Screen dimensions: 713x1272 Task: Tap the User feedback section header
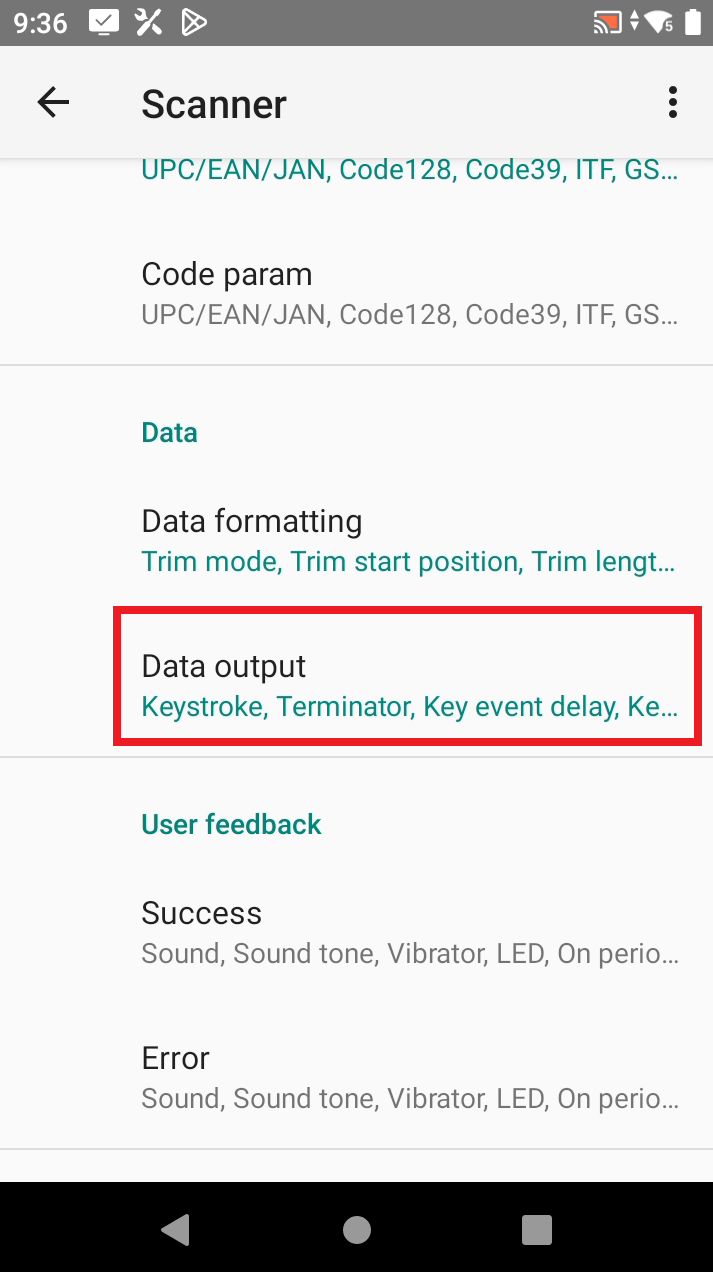coord(231,824)
